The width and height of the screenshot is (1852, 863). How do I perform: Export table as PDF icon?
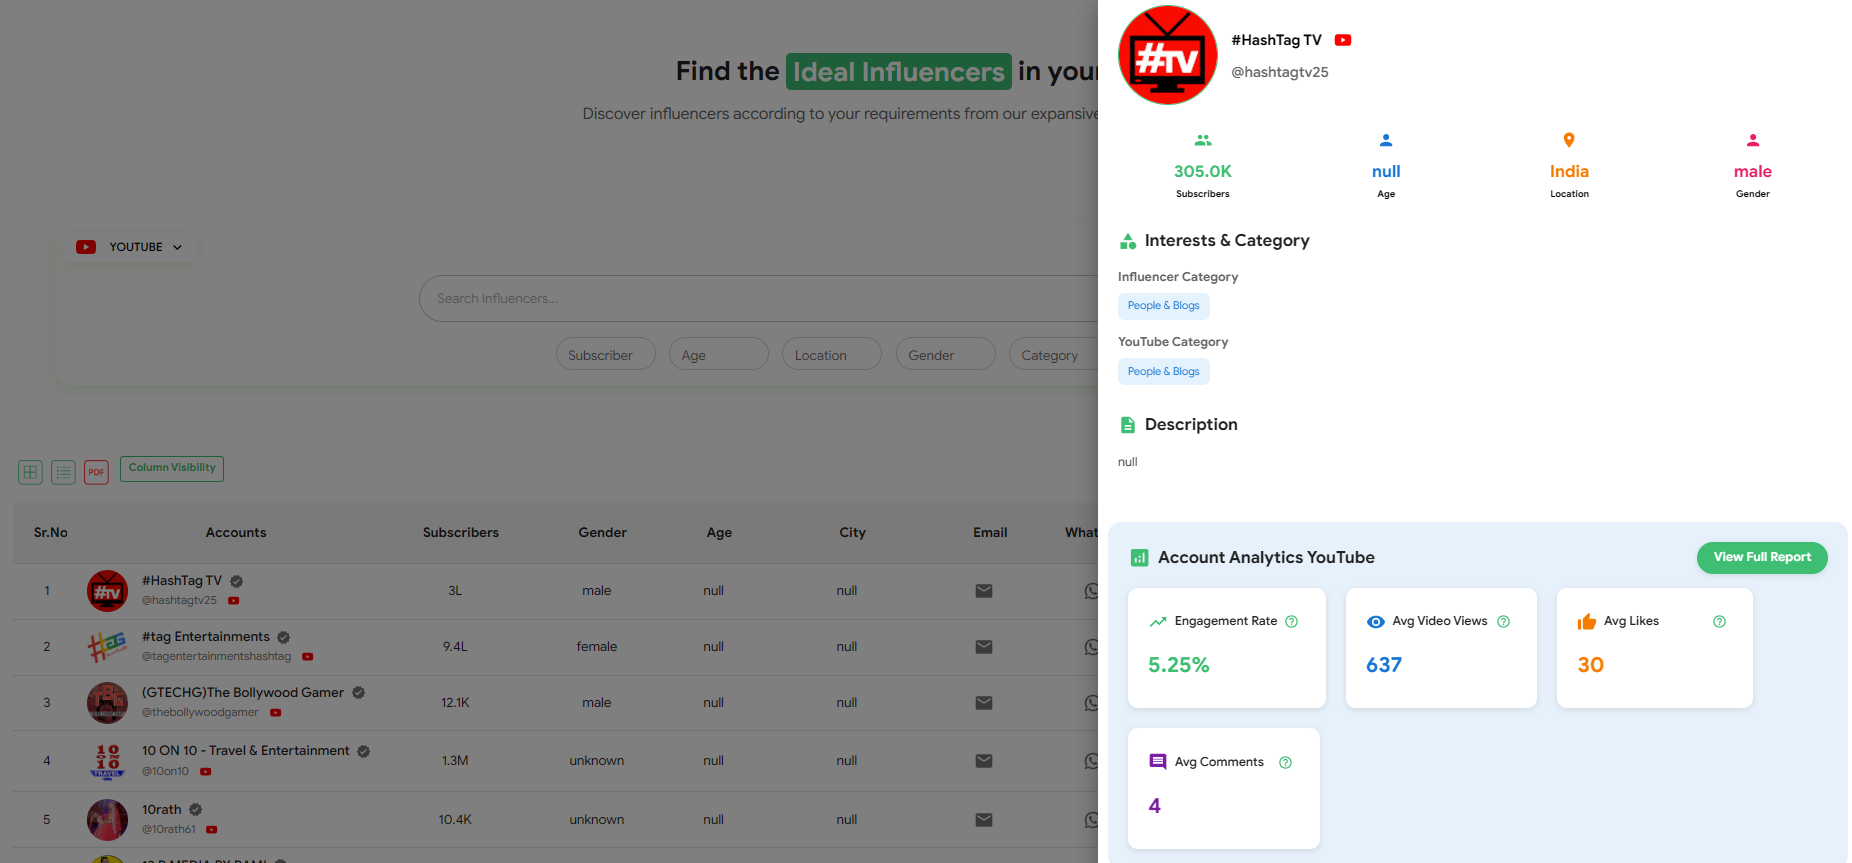(96, 472)
